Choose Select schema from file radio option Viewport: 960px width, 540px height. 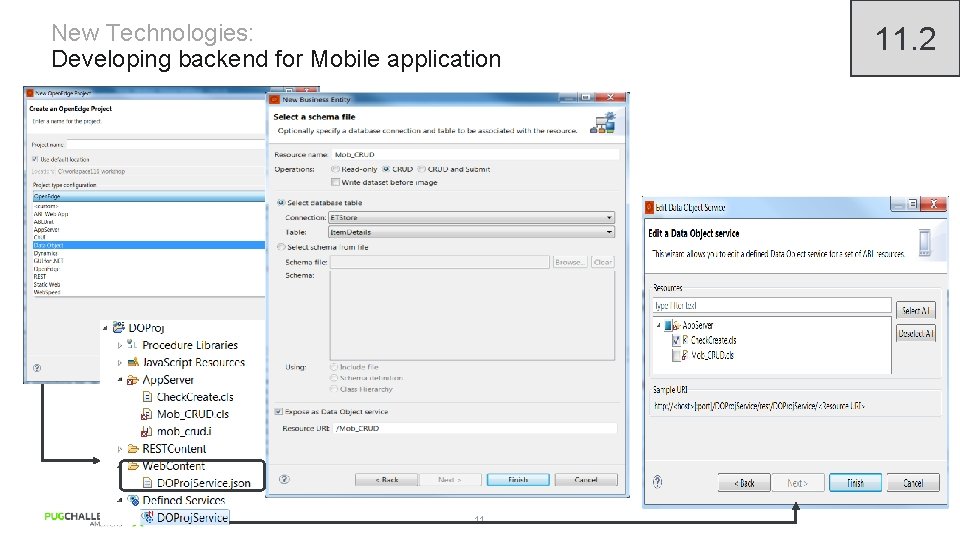tap(281, 247)
